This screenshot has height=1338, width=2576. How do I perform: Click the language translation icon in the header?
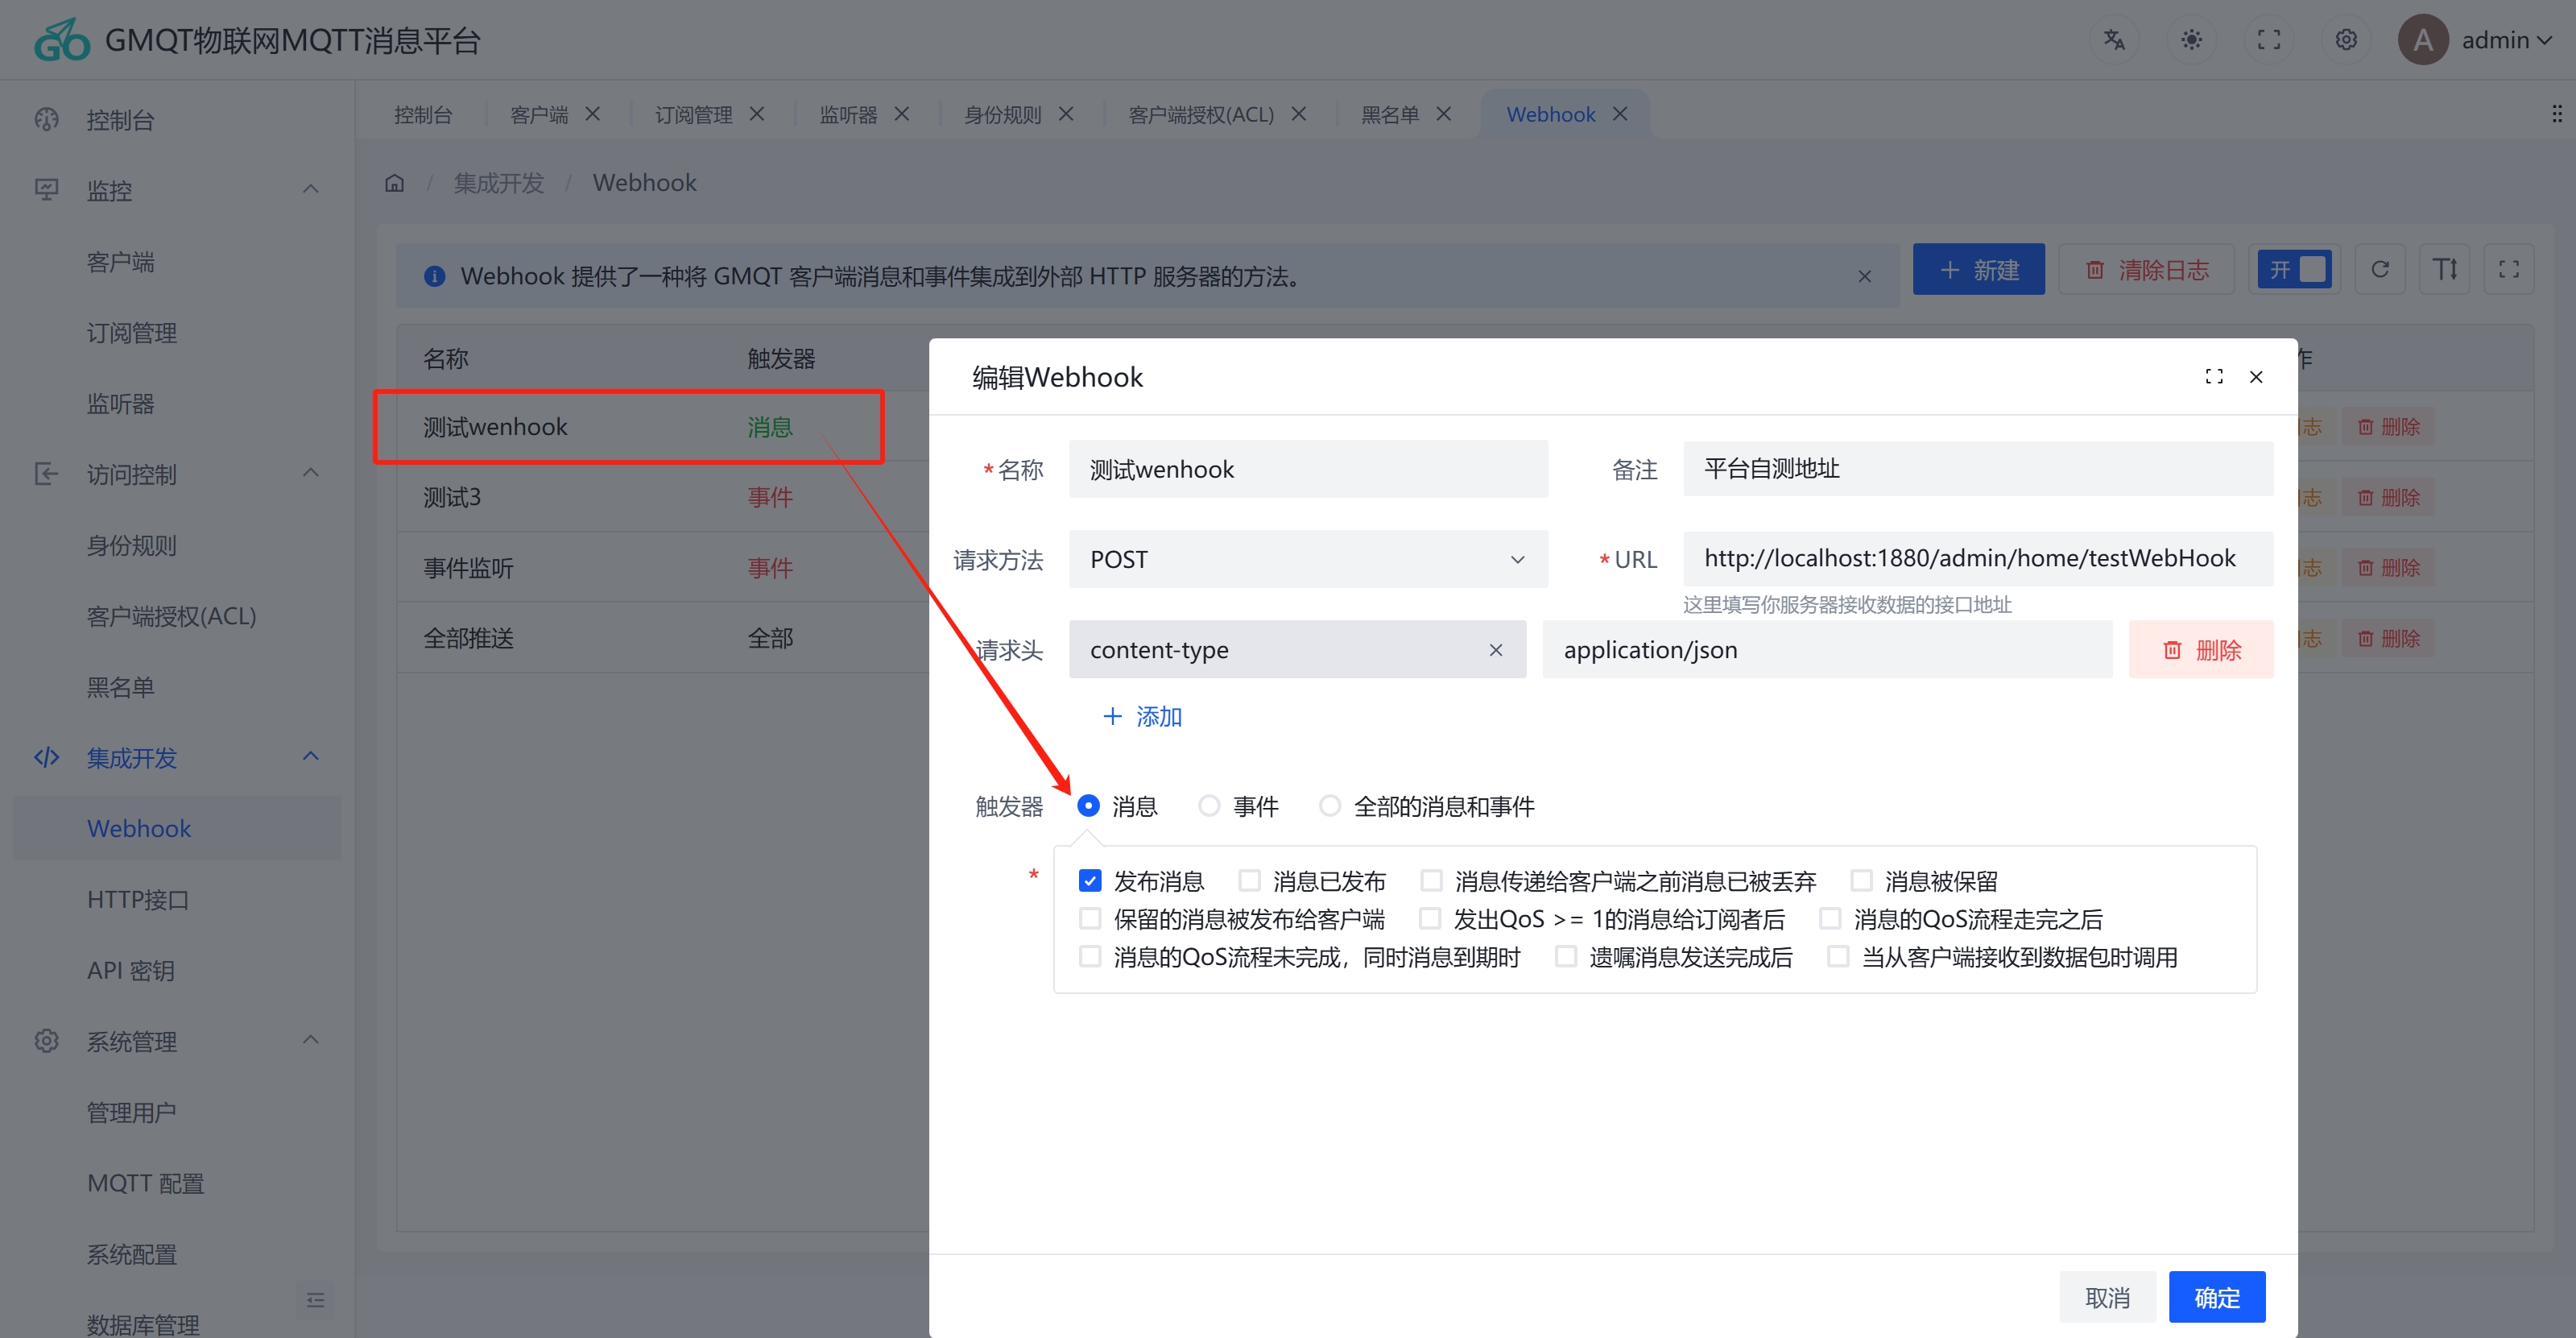[x=2114, y=39]
